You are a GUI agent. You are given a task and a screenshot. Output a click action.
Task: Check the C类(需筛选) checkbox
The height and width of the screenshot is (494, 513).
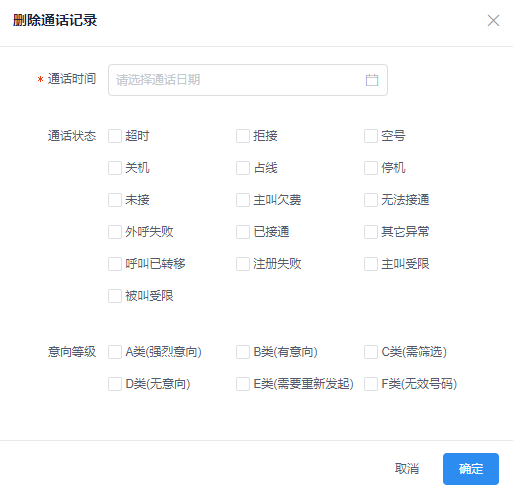tap(371, 352)
